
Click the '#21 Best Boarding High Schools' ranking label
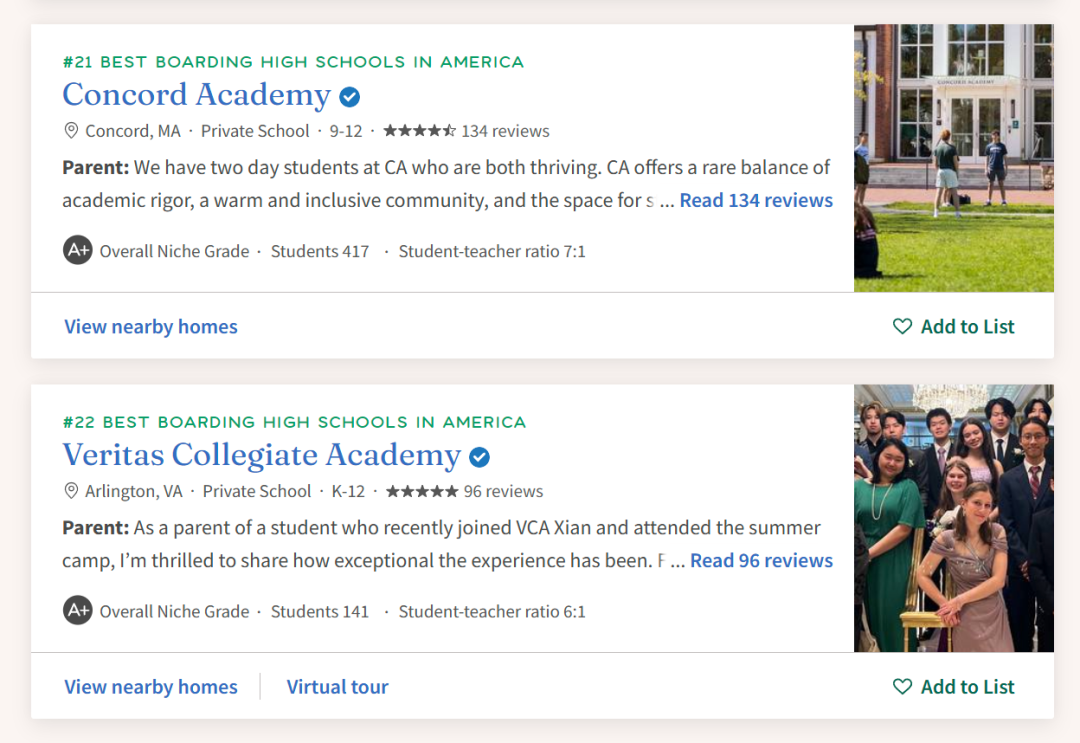coord(293,62)
